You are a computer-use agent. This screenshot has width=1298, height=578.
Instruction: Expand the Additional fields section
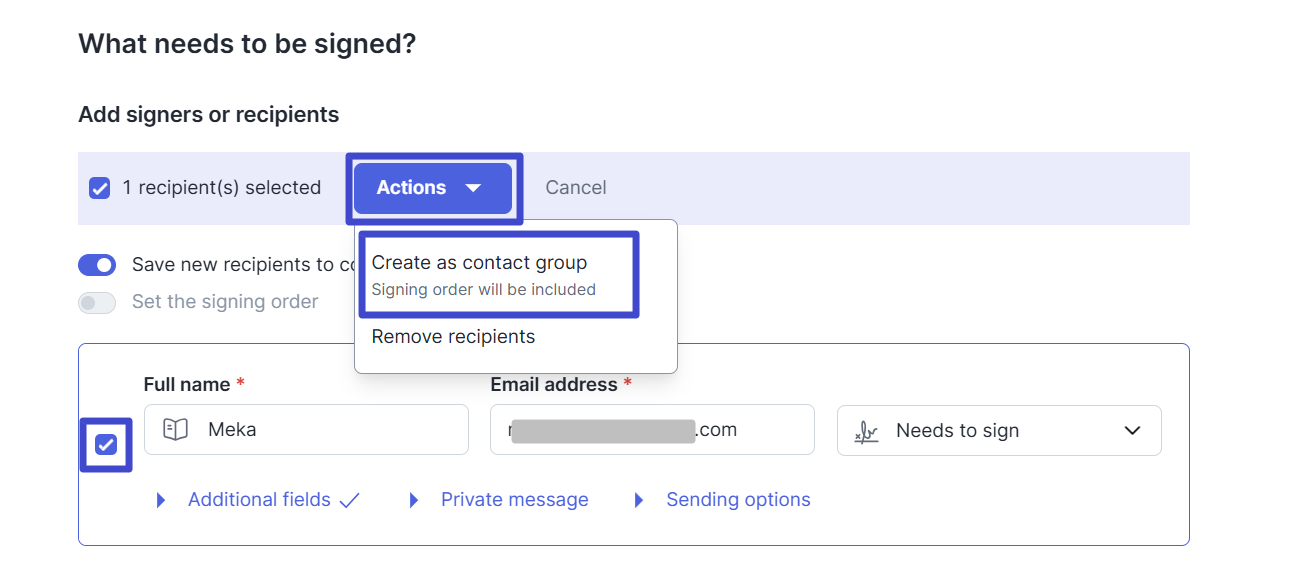[259, 500]
